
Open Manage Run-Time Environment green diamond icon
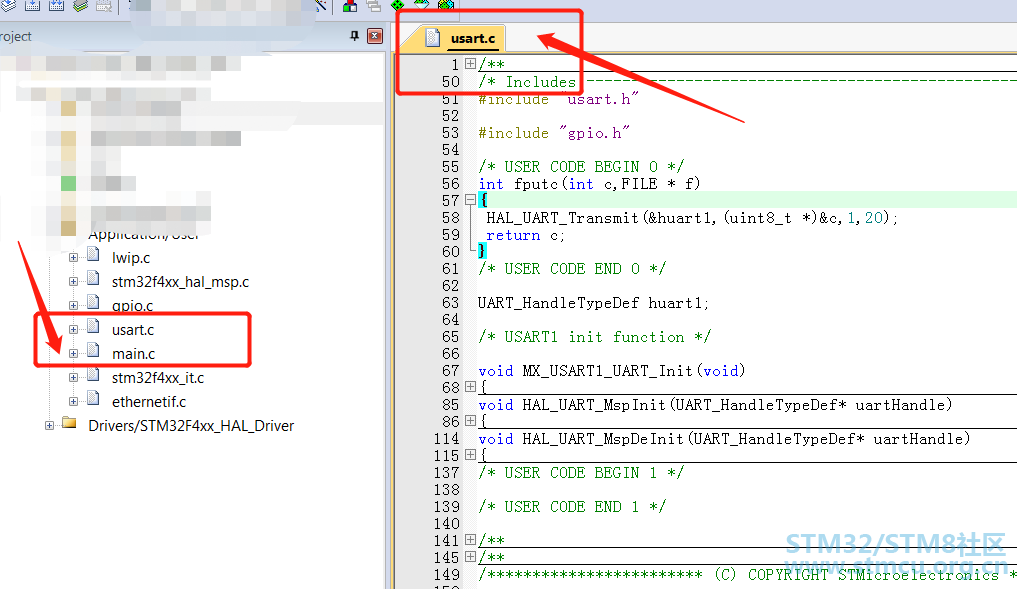pyautogui.click(x=398, y=5)
